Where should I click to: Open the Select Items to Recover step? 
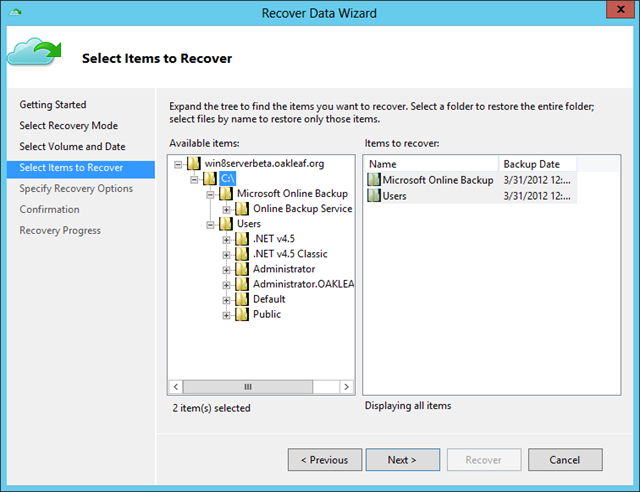[81, 169]
